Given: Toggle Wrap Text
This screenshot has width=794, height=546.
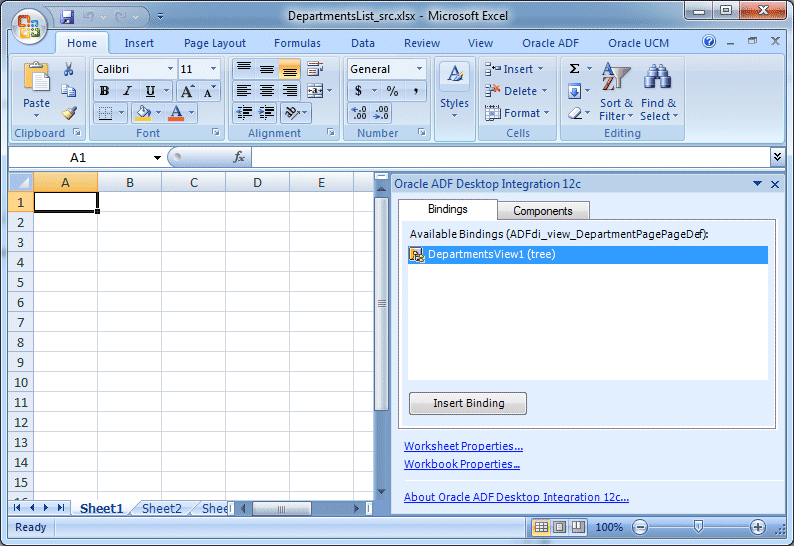Looking at the screenshot, I should coord(315,69).
